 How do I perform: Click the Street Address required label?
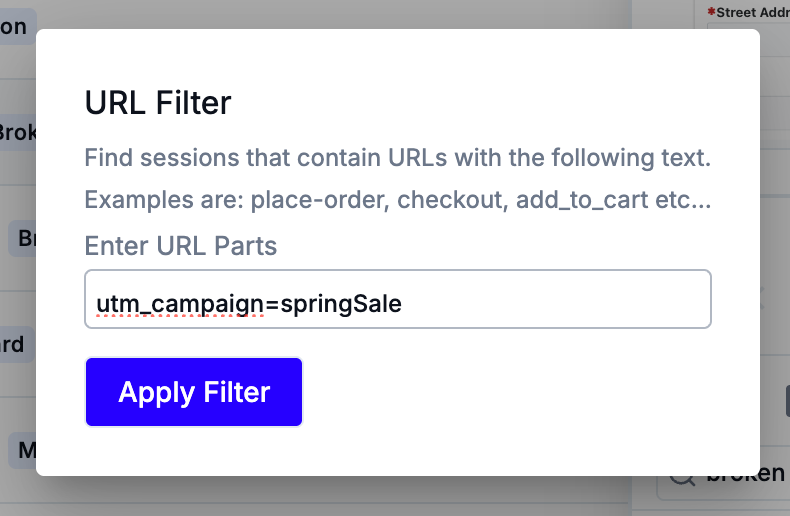coord(750,13)
